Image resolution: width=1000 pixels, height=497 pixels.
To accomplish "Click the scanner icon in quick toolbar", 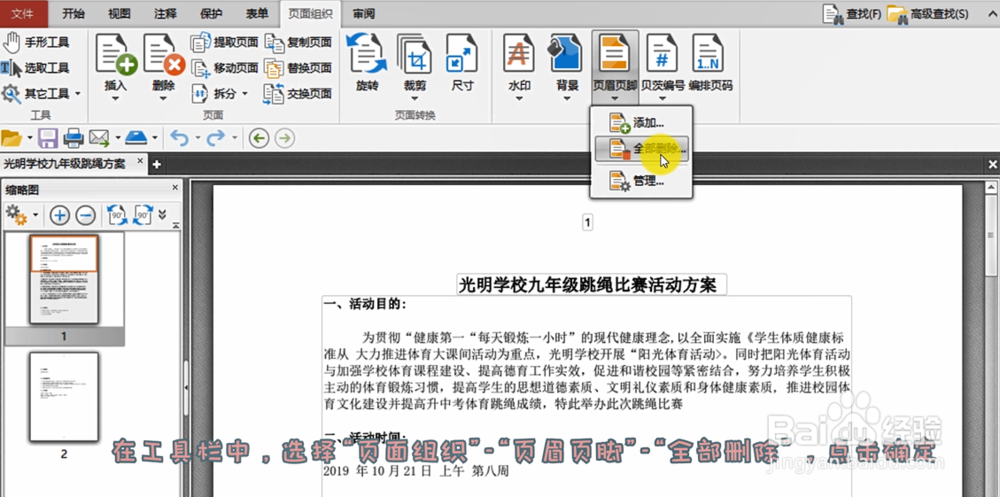I will tap(137, 138).
